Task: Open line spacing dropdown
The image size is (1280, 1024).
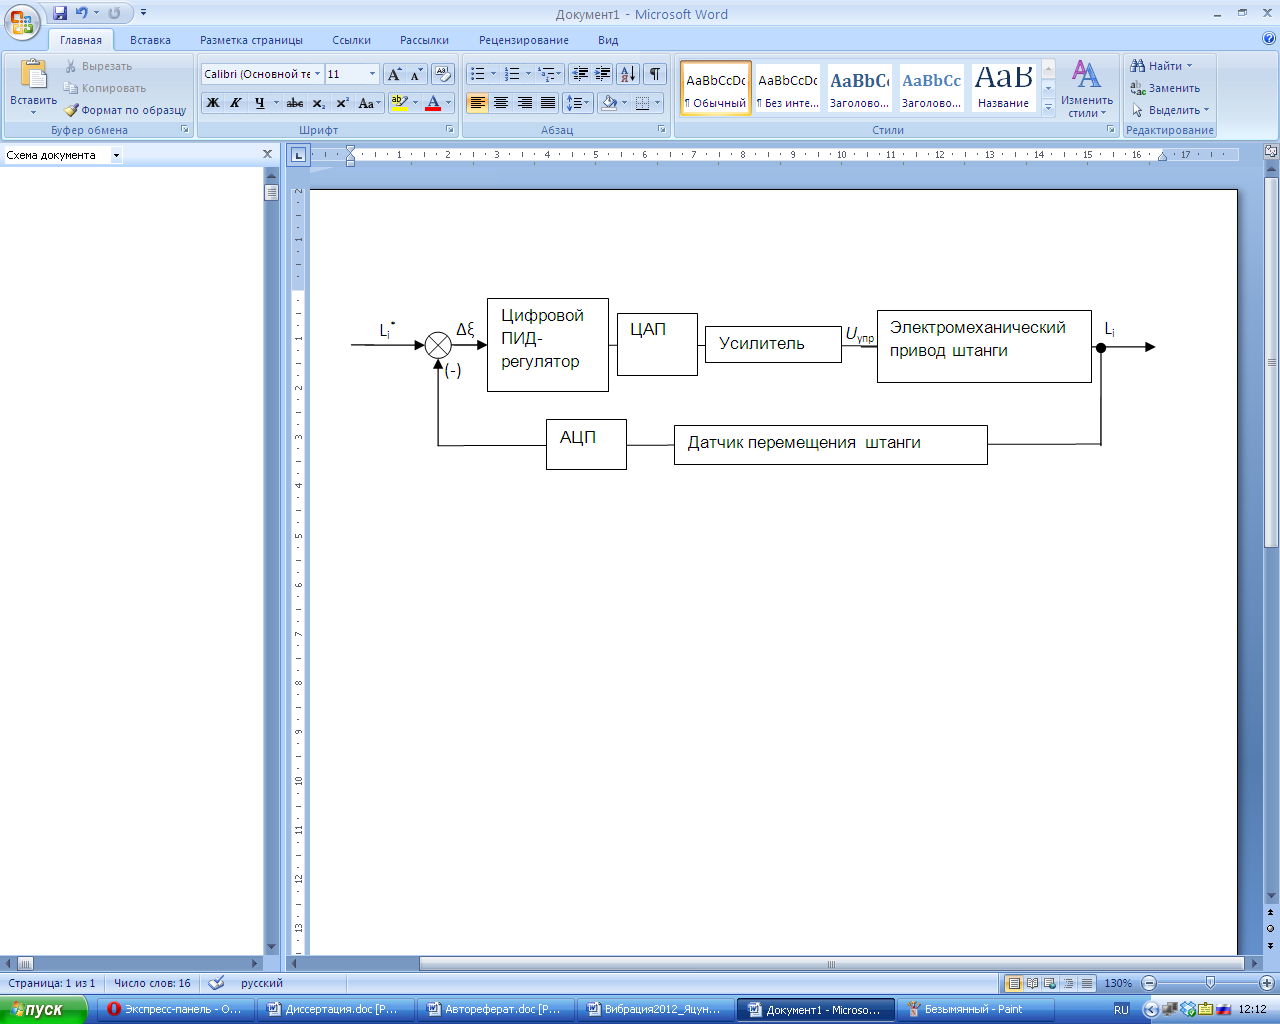Action: [x=578, y=103]
